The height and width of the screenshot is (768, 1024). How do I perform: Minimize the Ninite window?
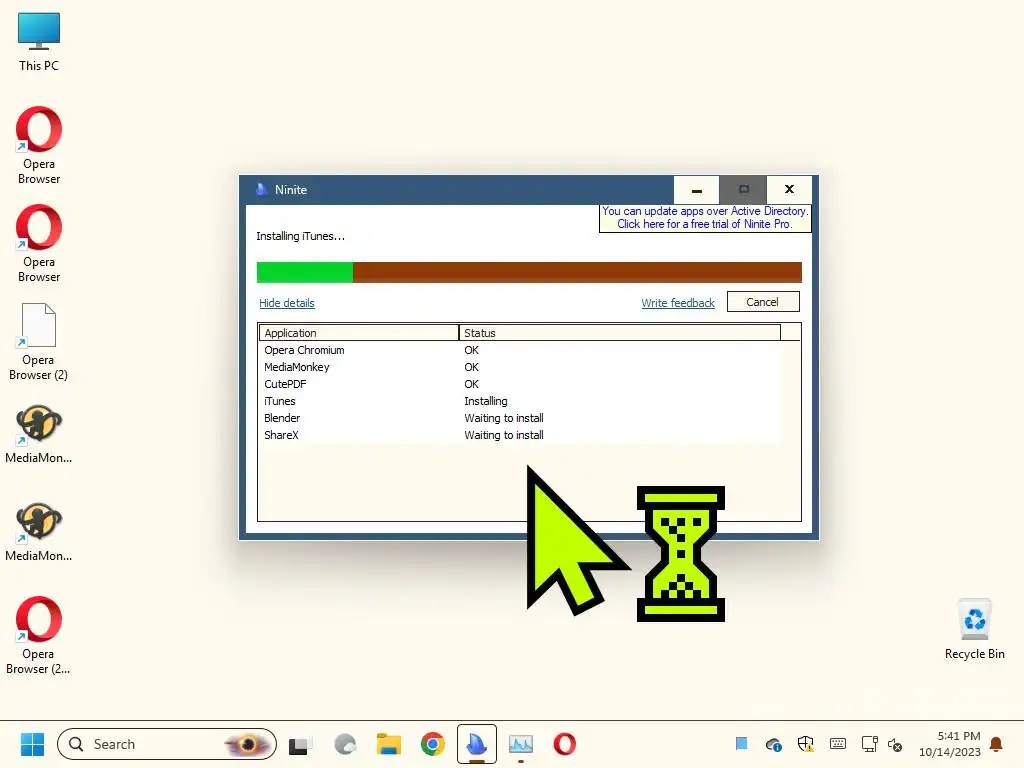pyautogui.click(x=697, y=190)
